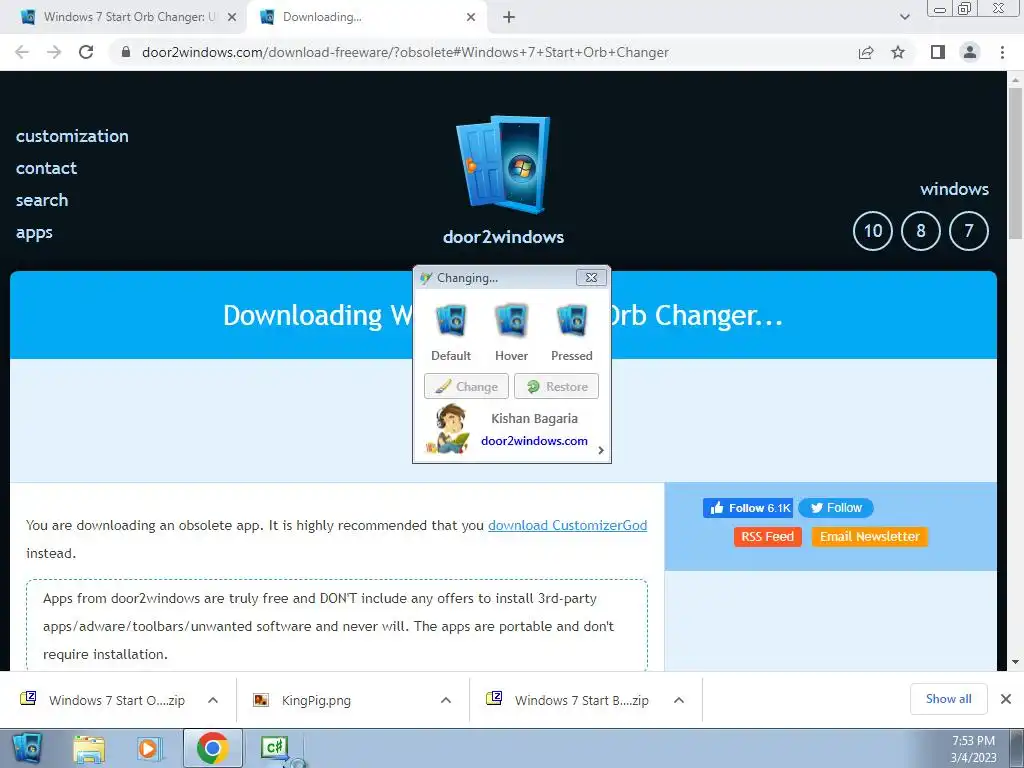The width and height of the screenshot is (1024, 768).
Task: Select the Windows 10 circle icon
Action: pos(872,231)
